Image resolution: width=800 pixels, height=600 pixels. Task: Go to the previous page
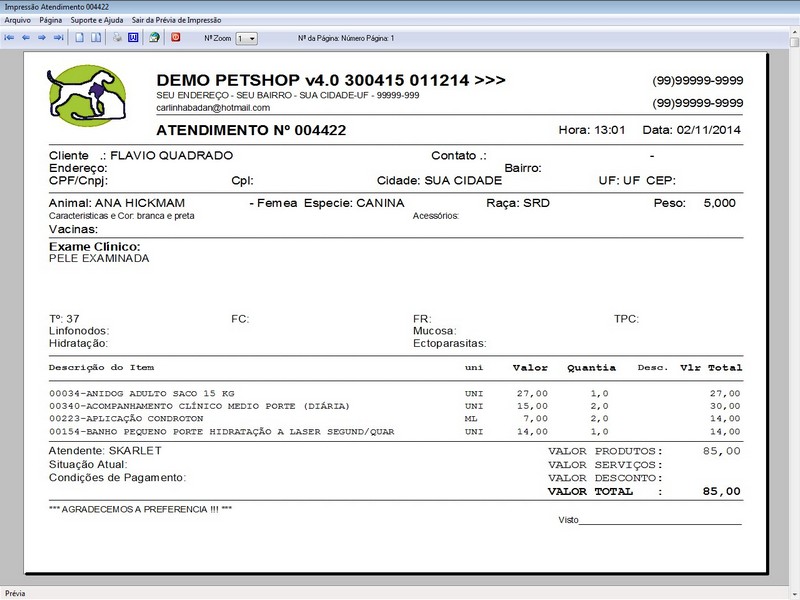point(25,38)
